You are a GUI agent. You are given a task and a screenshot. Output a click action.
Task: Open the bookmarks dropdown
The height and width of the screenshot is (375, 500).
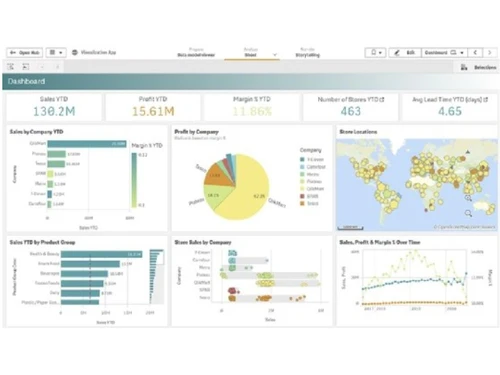[x=376, y=53]
